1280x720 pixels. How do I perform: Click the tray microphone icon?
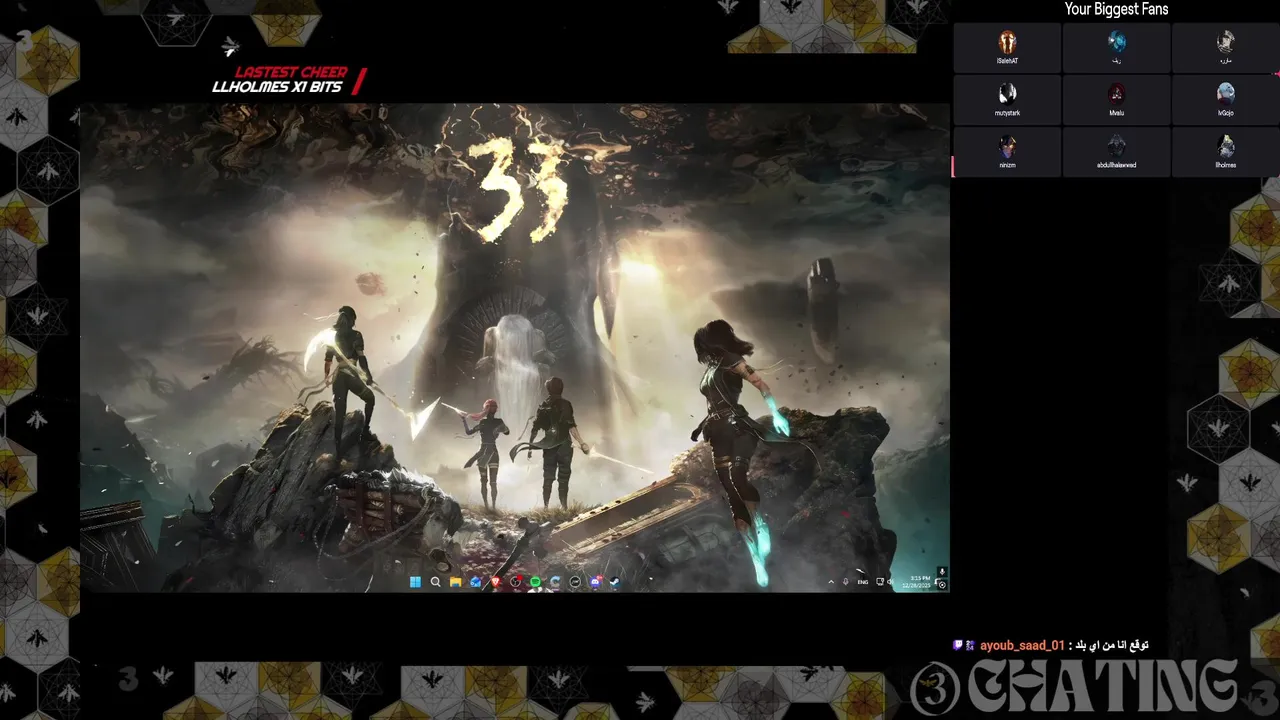coord(846,581)
